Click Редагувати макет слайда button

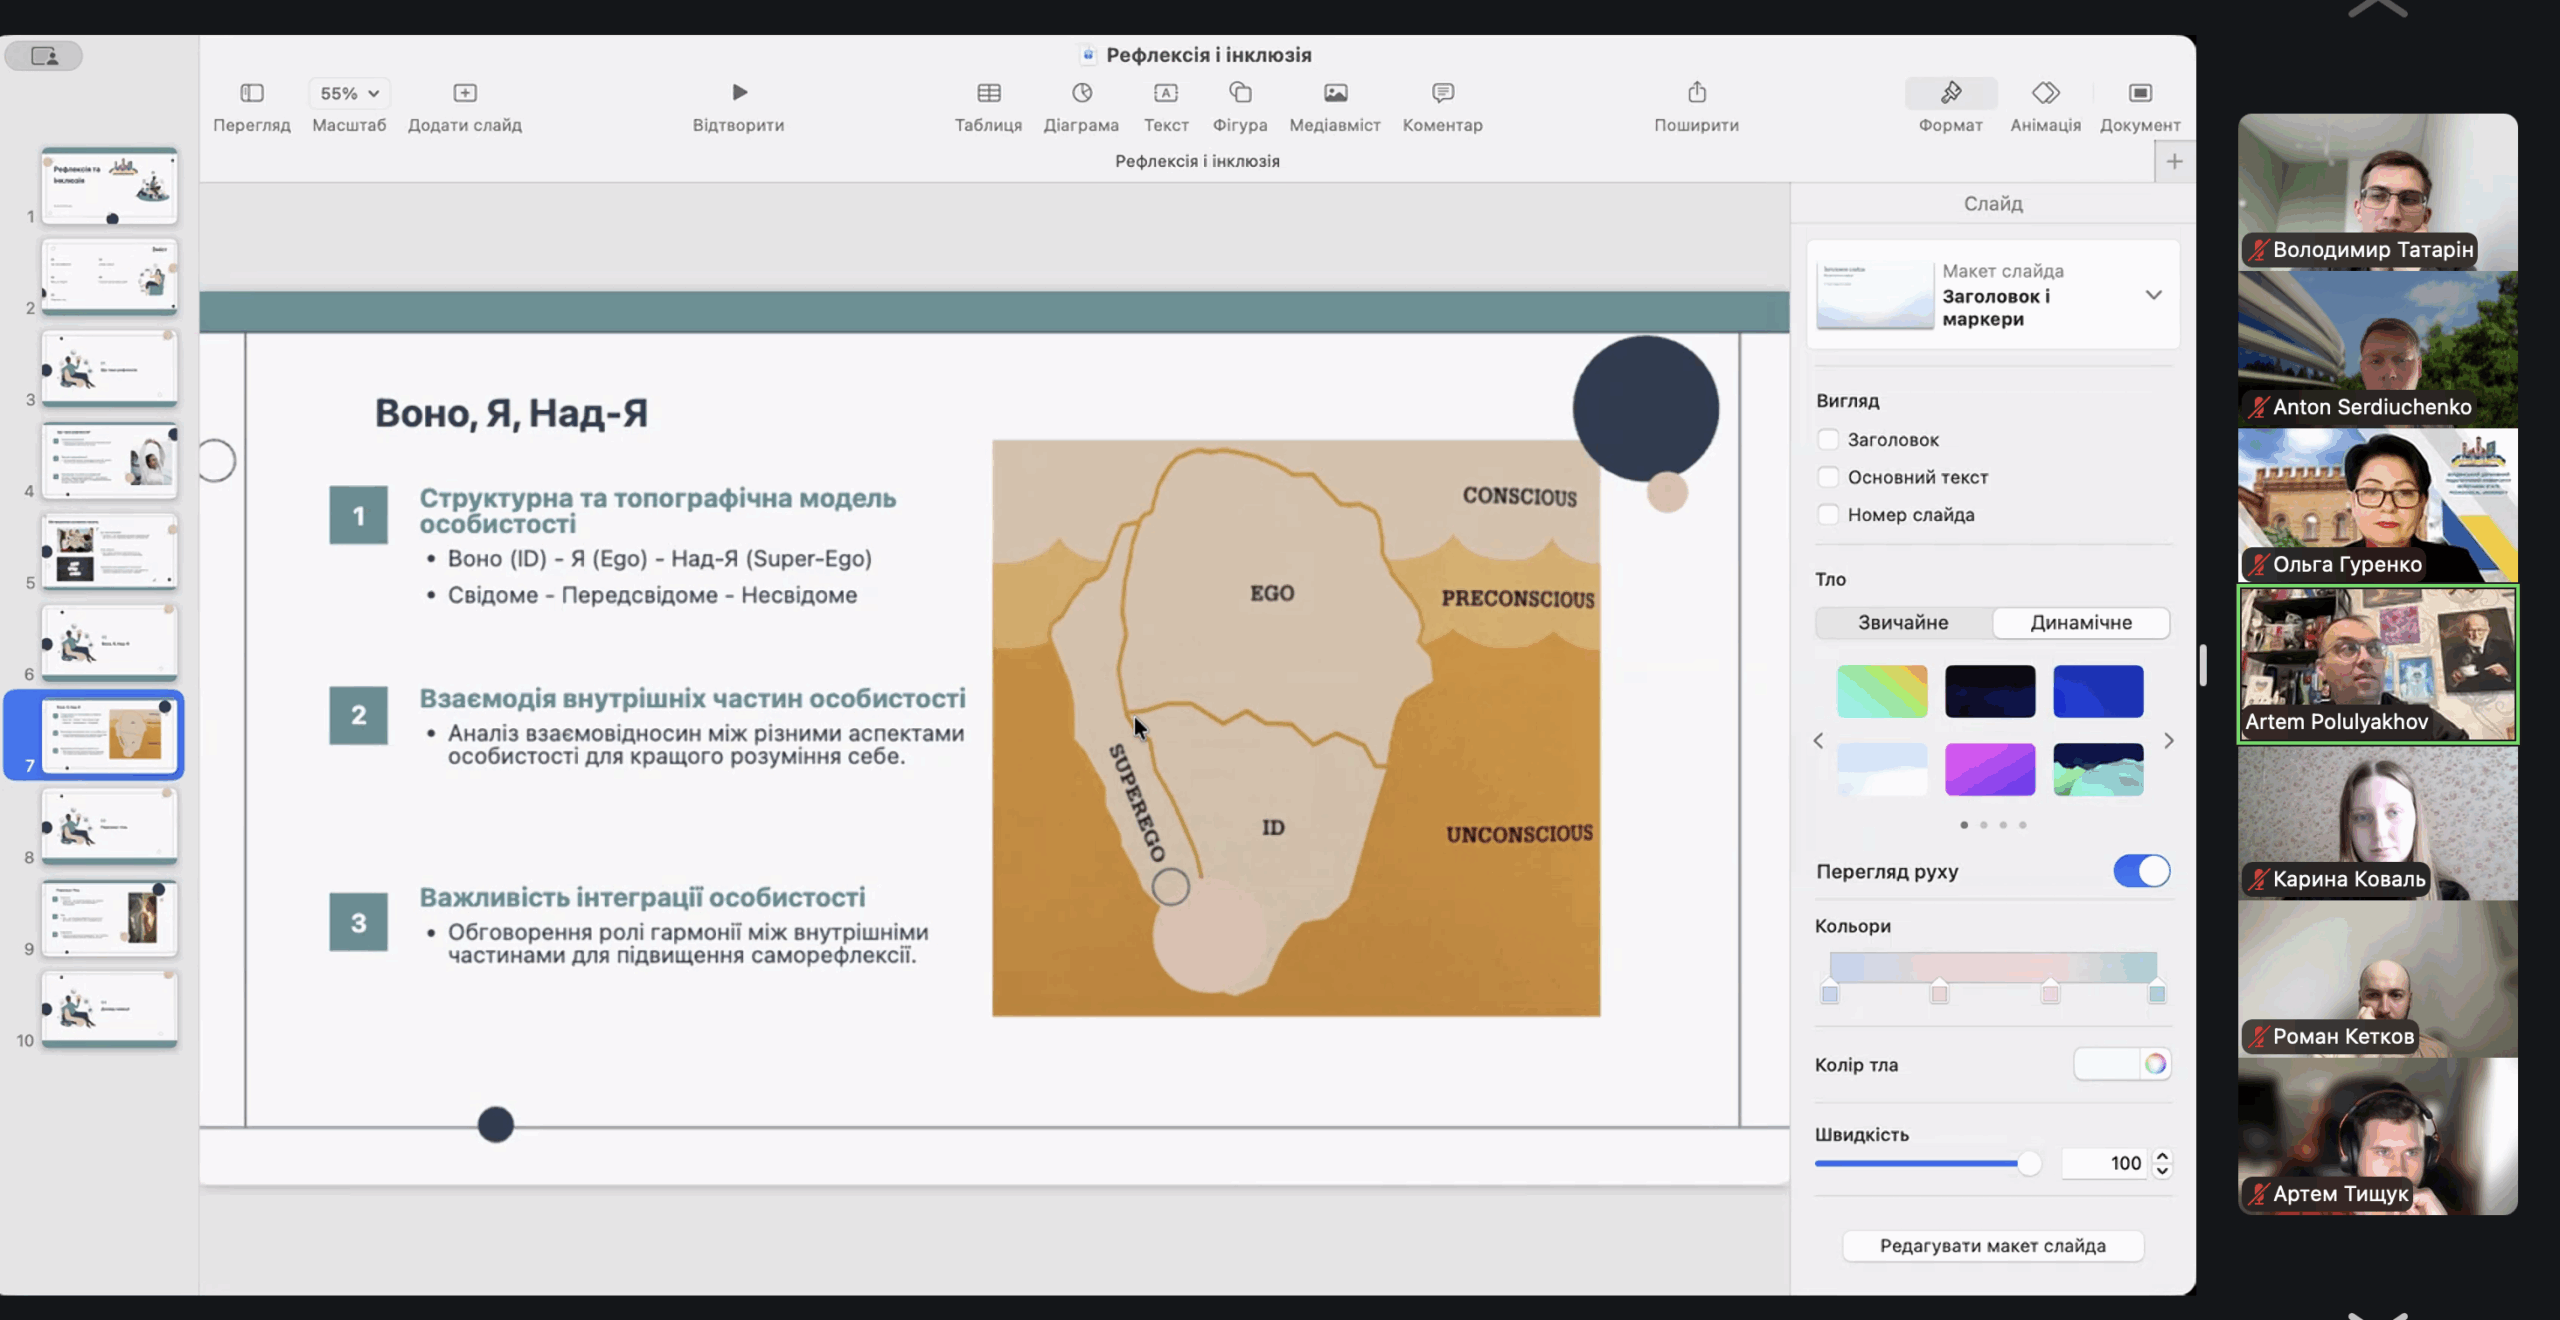coord(1992,1246)
